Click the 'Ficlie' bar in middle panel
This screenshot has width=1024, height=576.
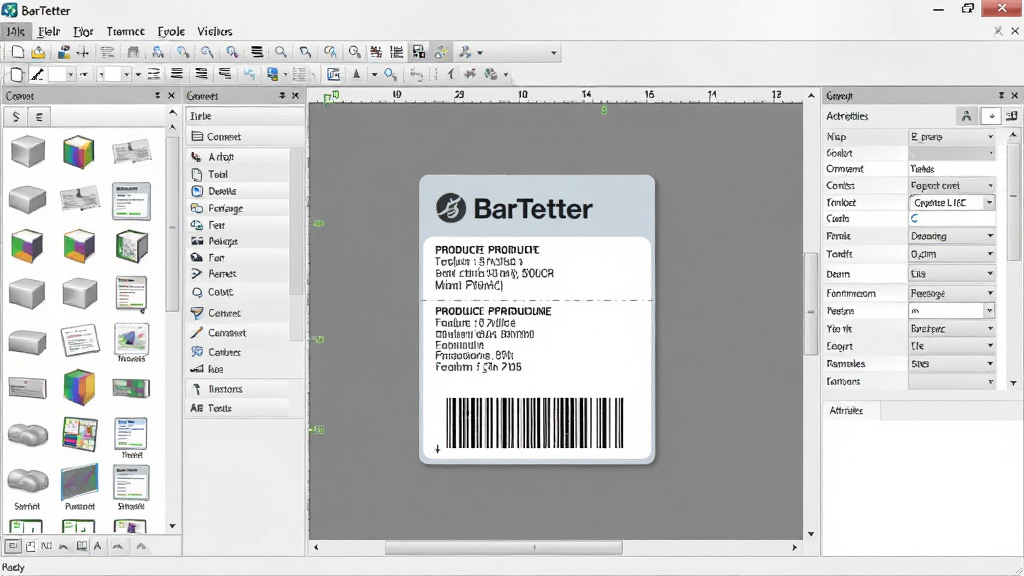245,116
